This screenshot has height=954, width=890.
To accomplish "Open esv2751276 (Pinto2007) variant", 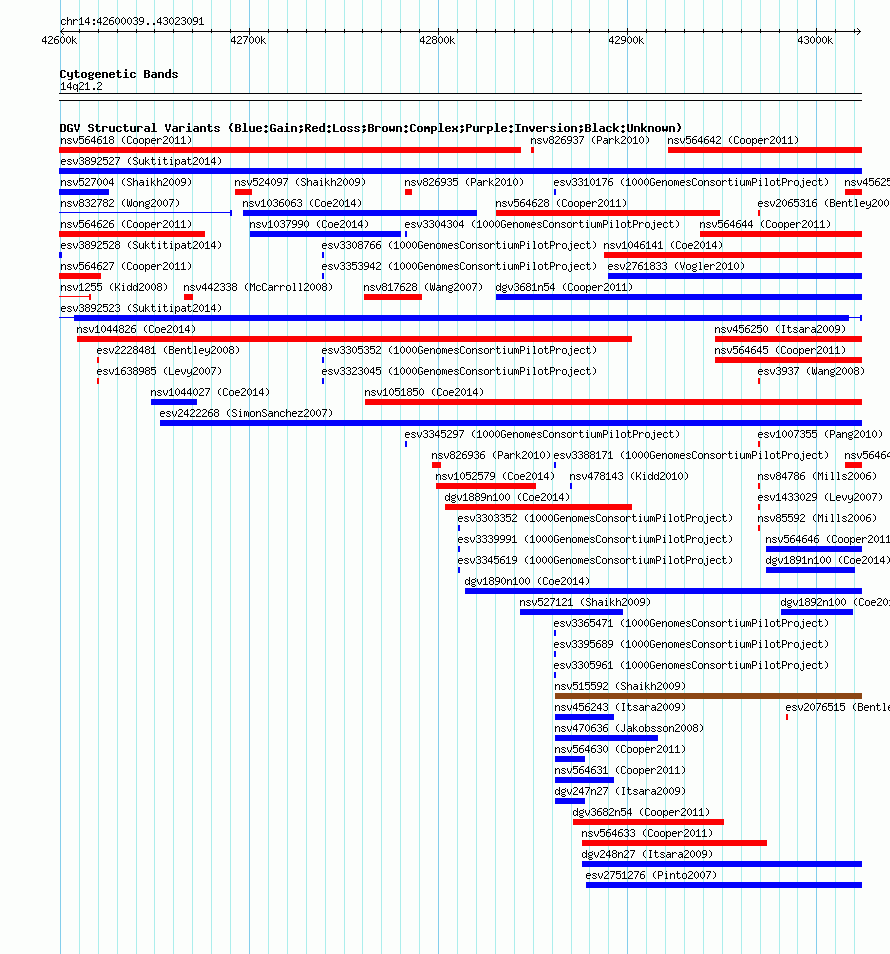I will [652, 876].
